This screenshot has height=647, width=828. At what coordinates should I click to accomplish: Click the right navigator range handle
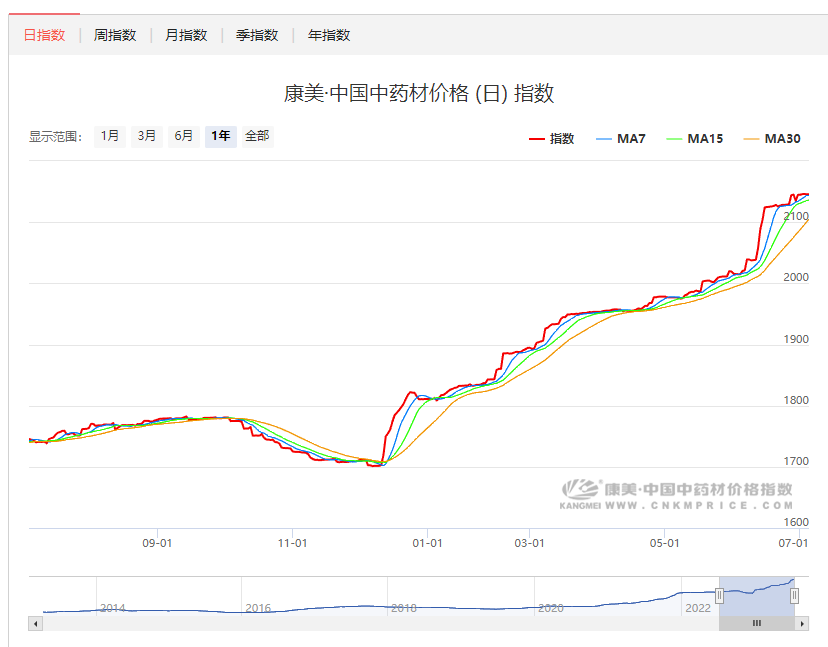pyautogui.click(x=795, y=596)
